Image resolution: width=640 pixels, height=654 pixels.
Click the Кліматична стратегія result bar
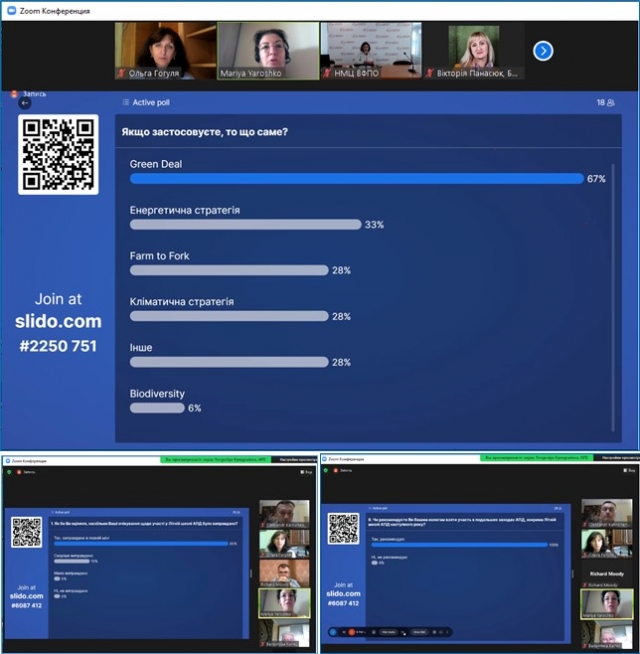pos(229,316)
